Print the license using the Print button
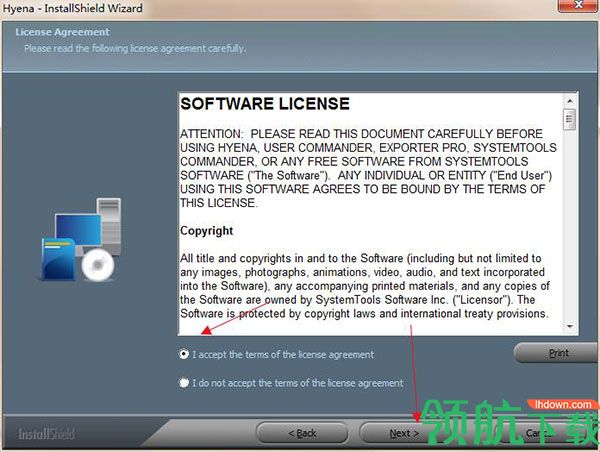Image resolution: width=600 pixels, height=452 pixels. tap(557, 353)
